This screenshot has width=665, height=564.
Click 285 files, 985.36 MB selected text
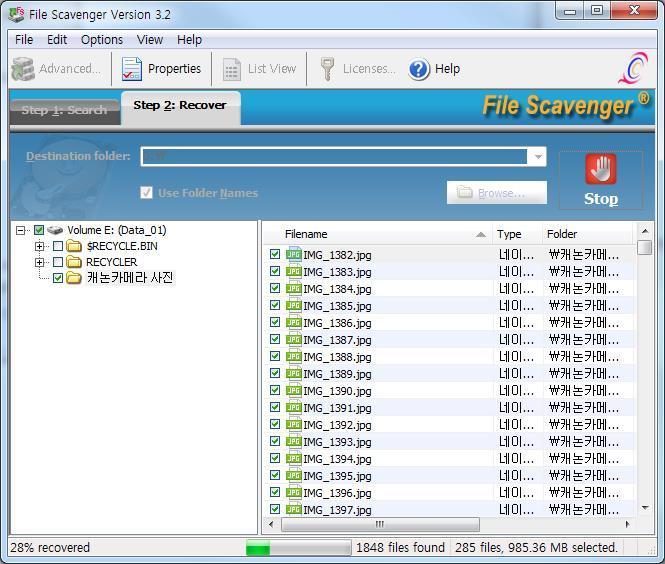click(x=536, y=547)
